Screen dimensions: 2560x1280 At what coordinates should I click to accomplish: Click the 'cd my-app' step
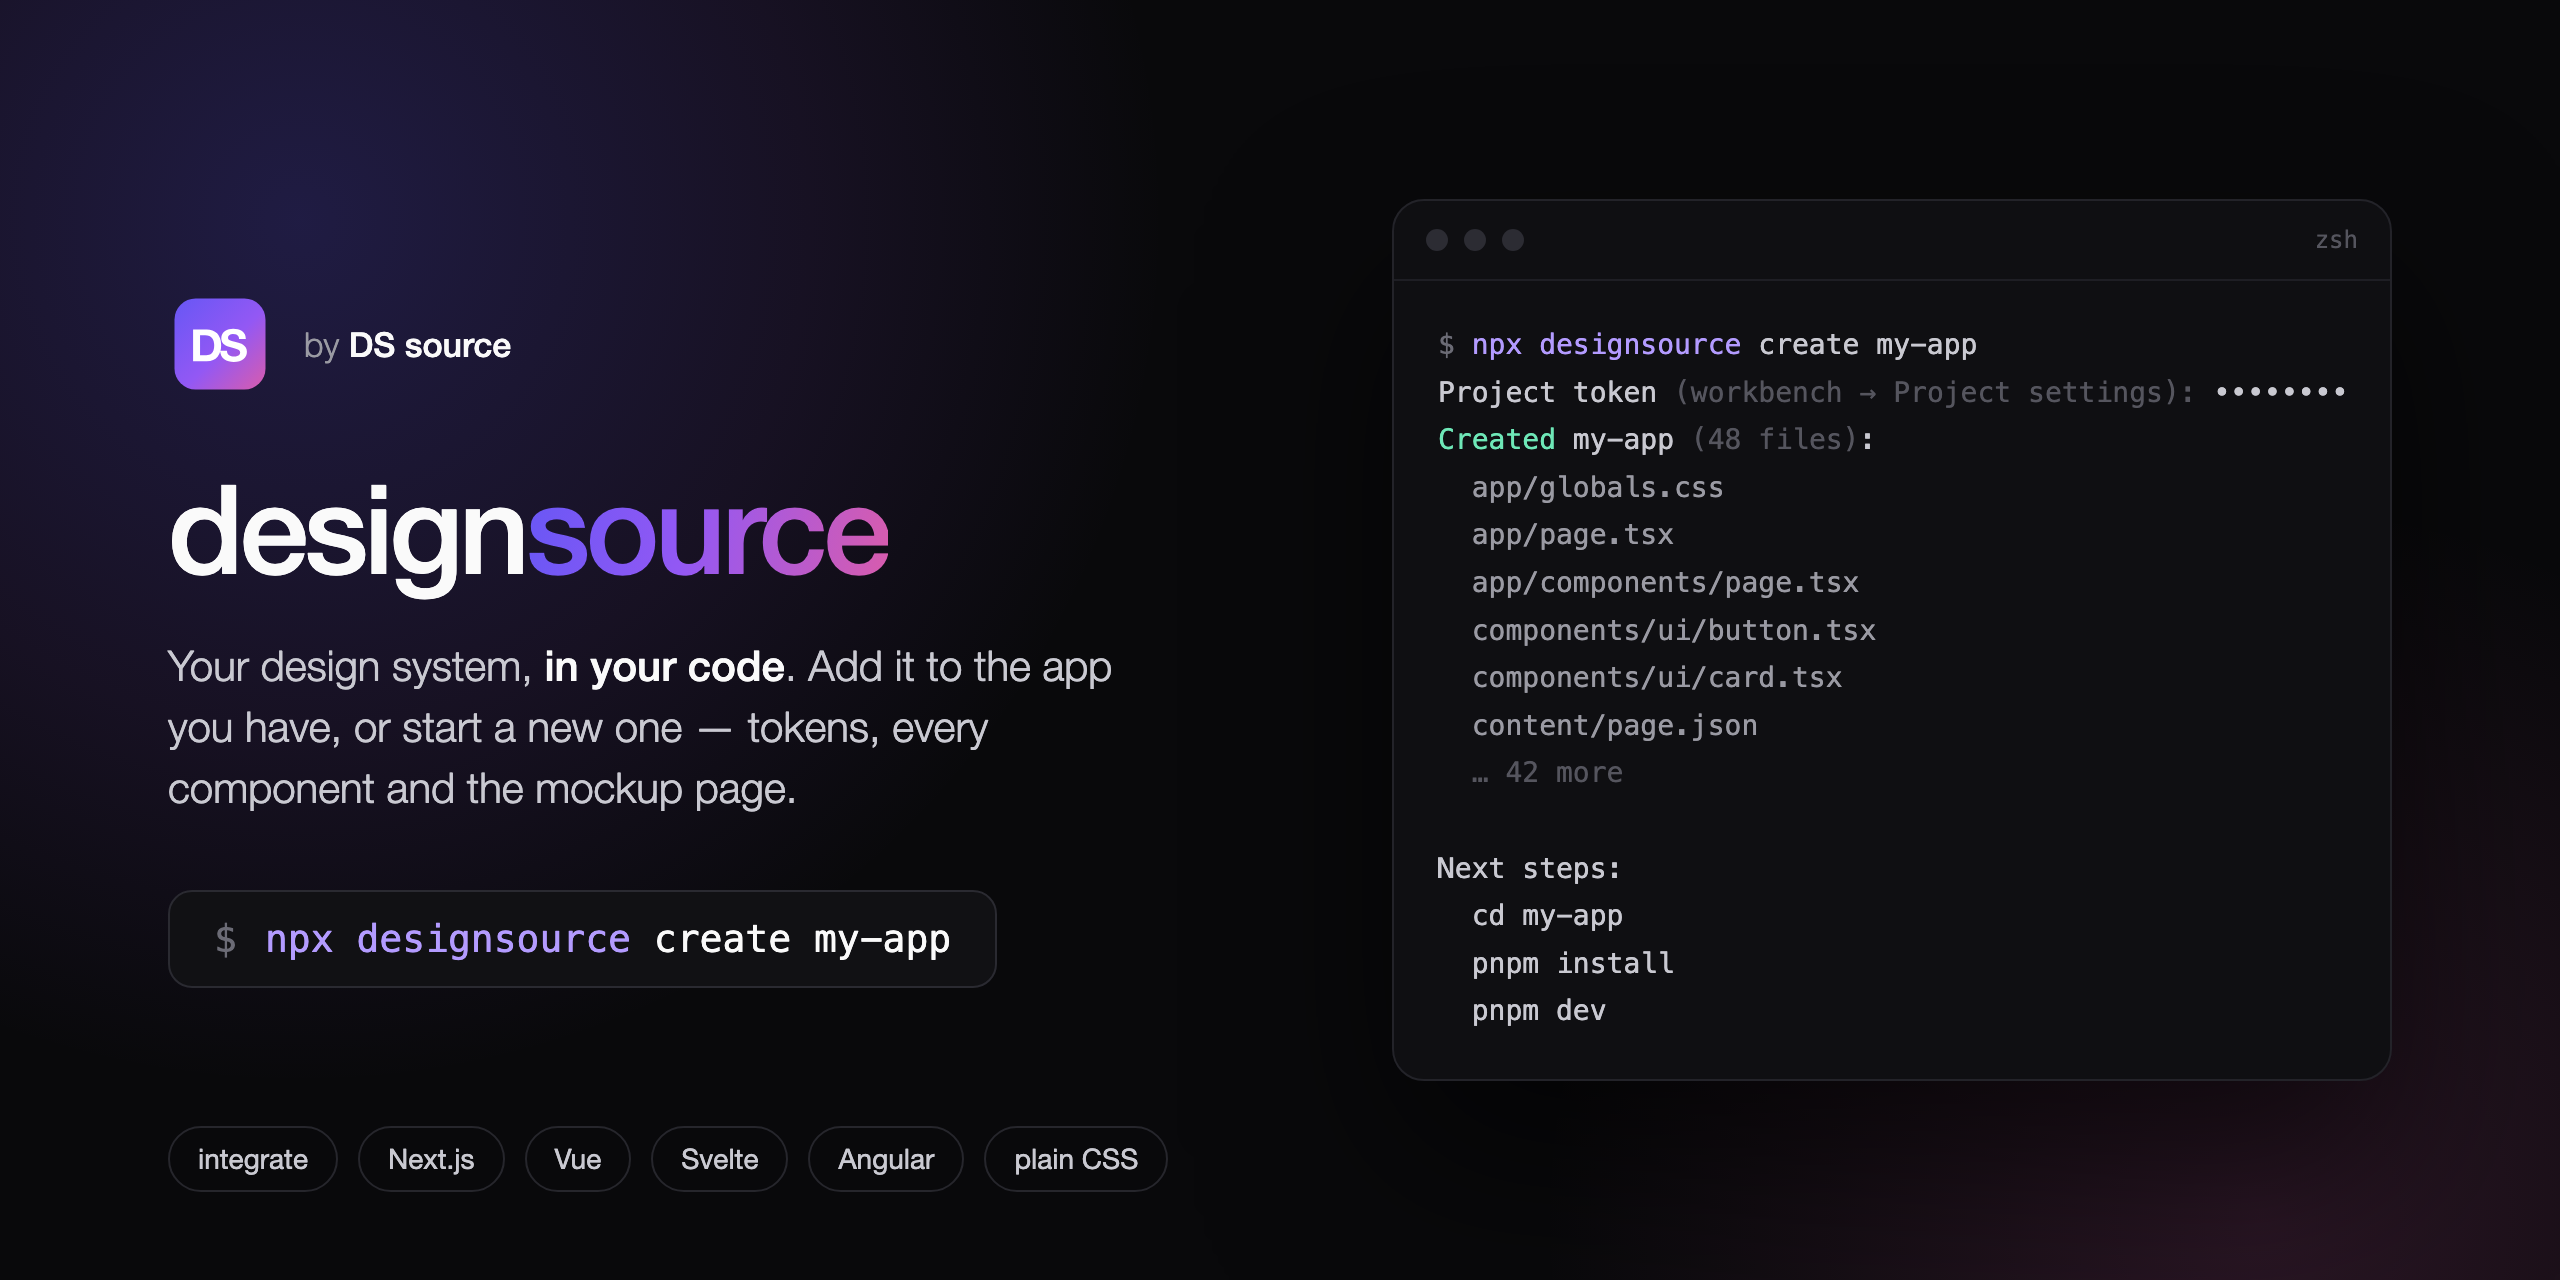pyautogui.click(x=1547, y=916)
